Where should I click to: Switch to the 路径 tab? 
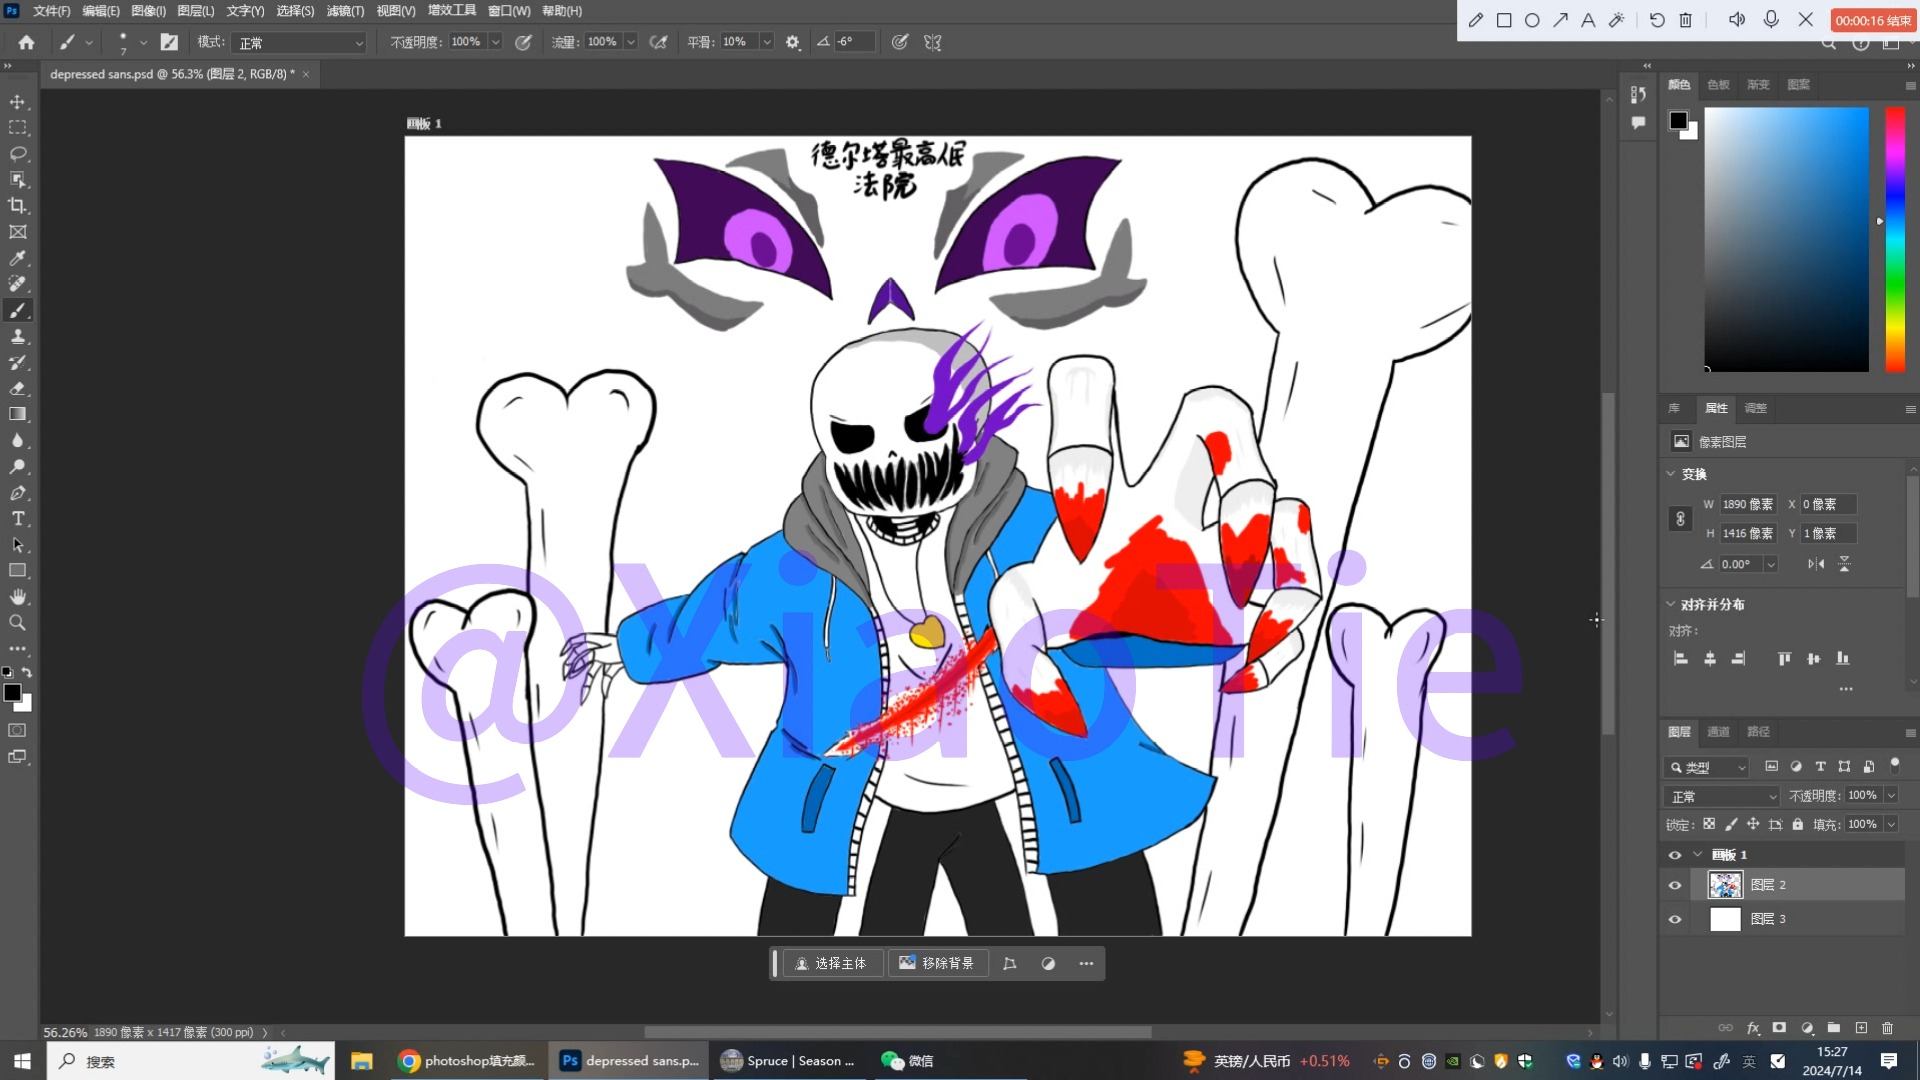tap(1758, 732)
